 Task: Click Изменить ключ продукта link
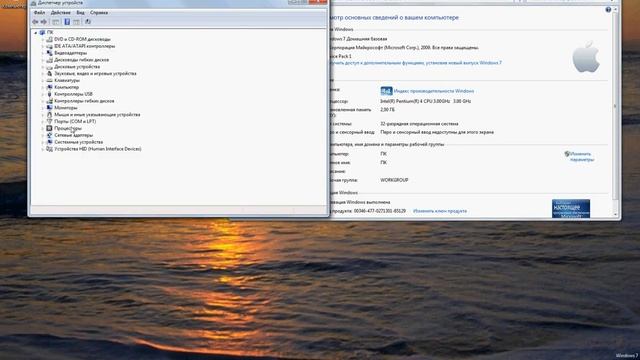pos(440,211)
